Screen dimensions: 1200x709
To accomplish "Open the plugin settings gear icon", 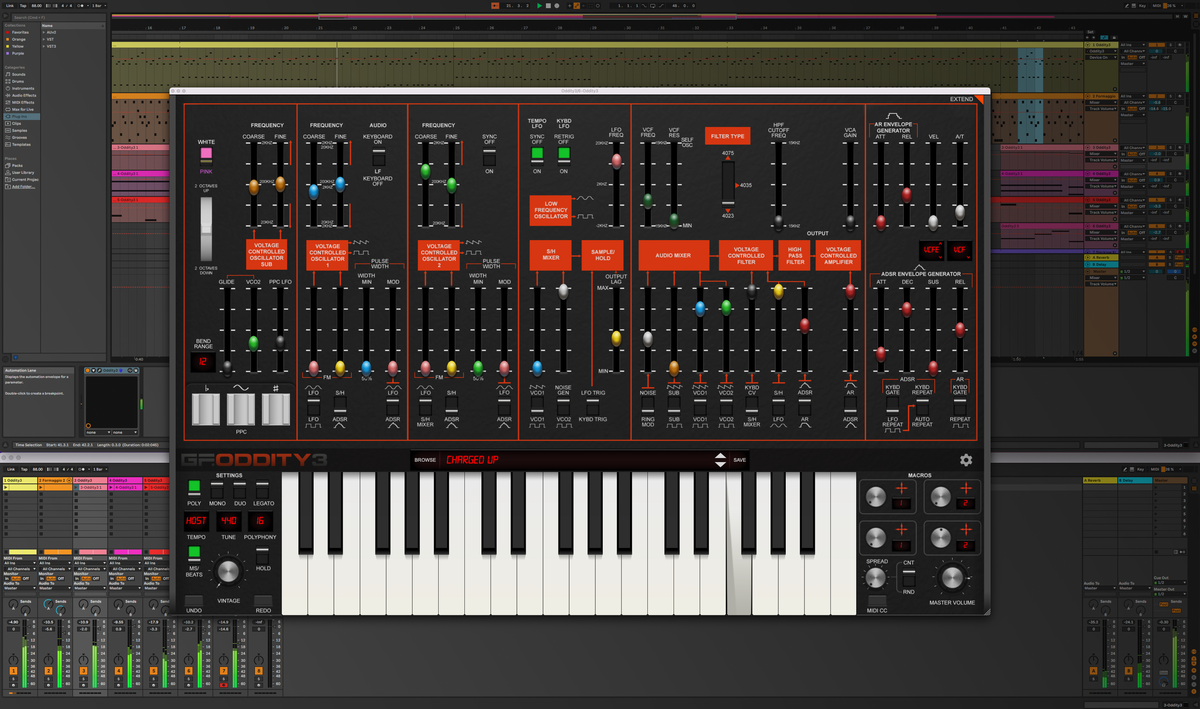I will click(x=965, y=460).
